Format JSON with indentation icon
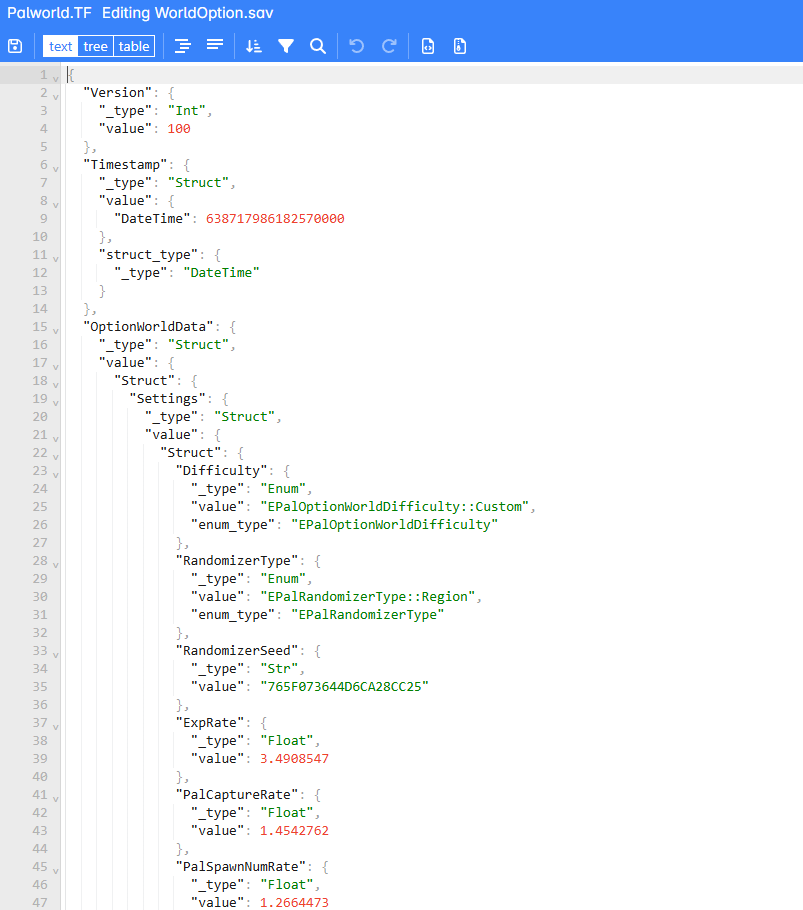Image resolution: width=803 pixels, height=910 pixels. pyautogui.click(x=183, y=46)
